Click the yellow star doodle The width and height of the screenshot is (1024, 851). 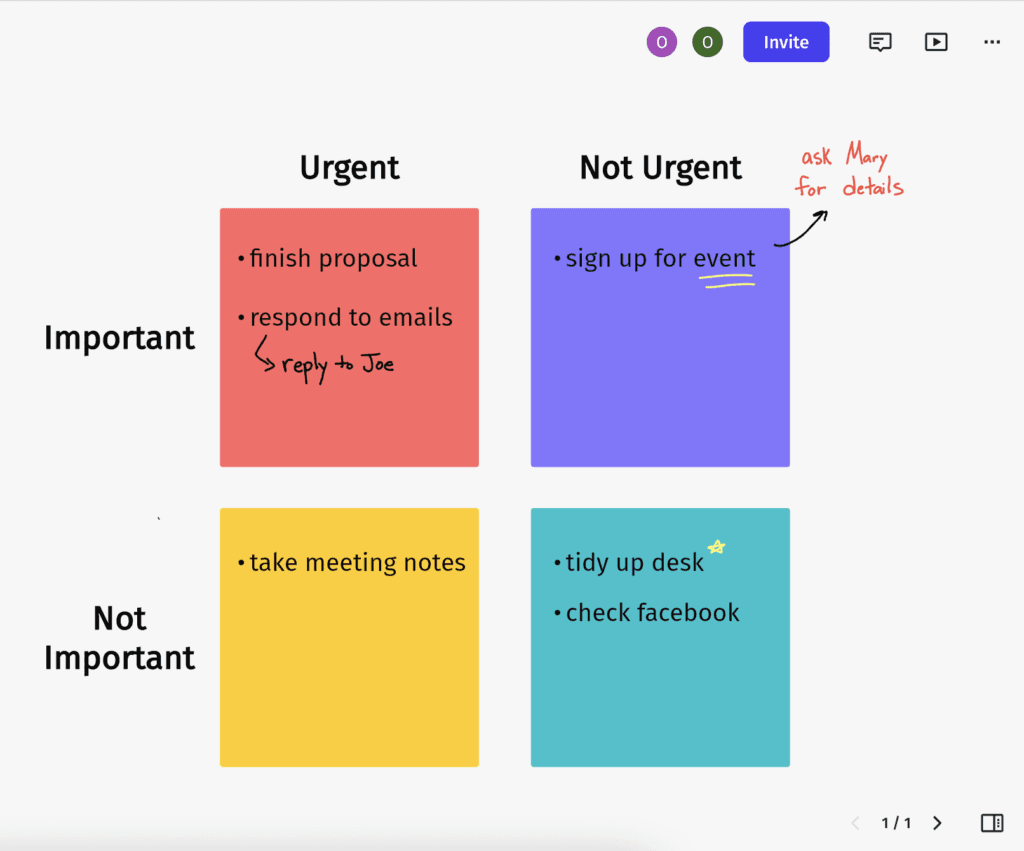pyautogui.click(x=717, y=547)
